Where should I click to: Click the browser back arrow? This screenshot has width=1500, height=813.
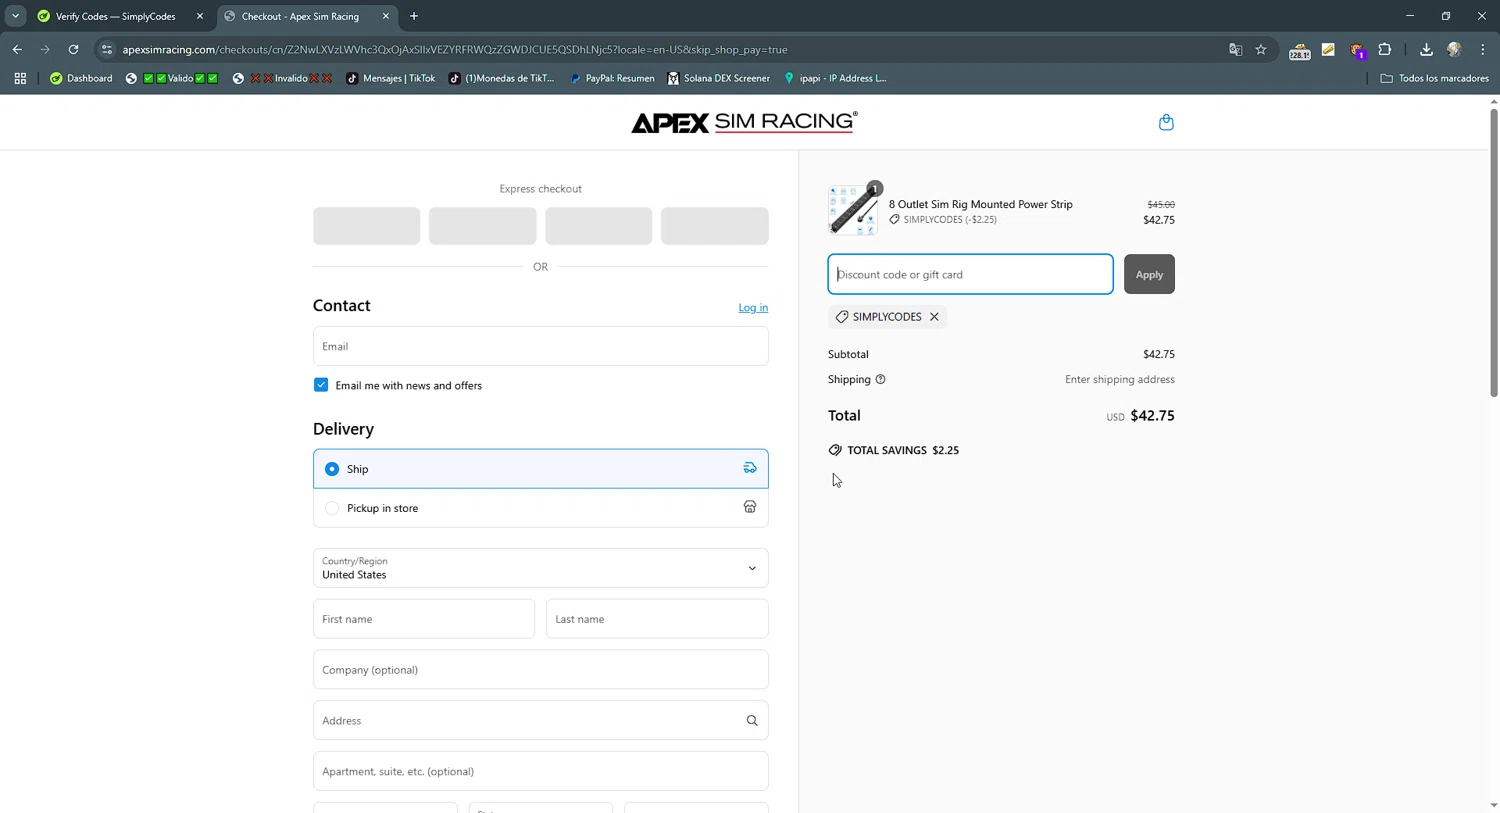[x=17, y=49]
